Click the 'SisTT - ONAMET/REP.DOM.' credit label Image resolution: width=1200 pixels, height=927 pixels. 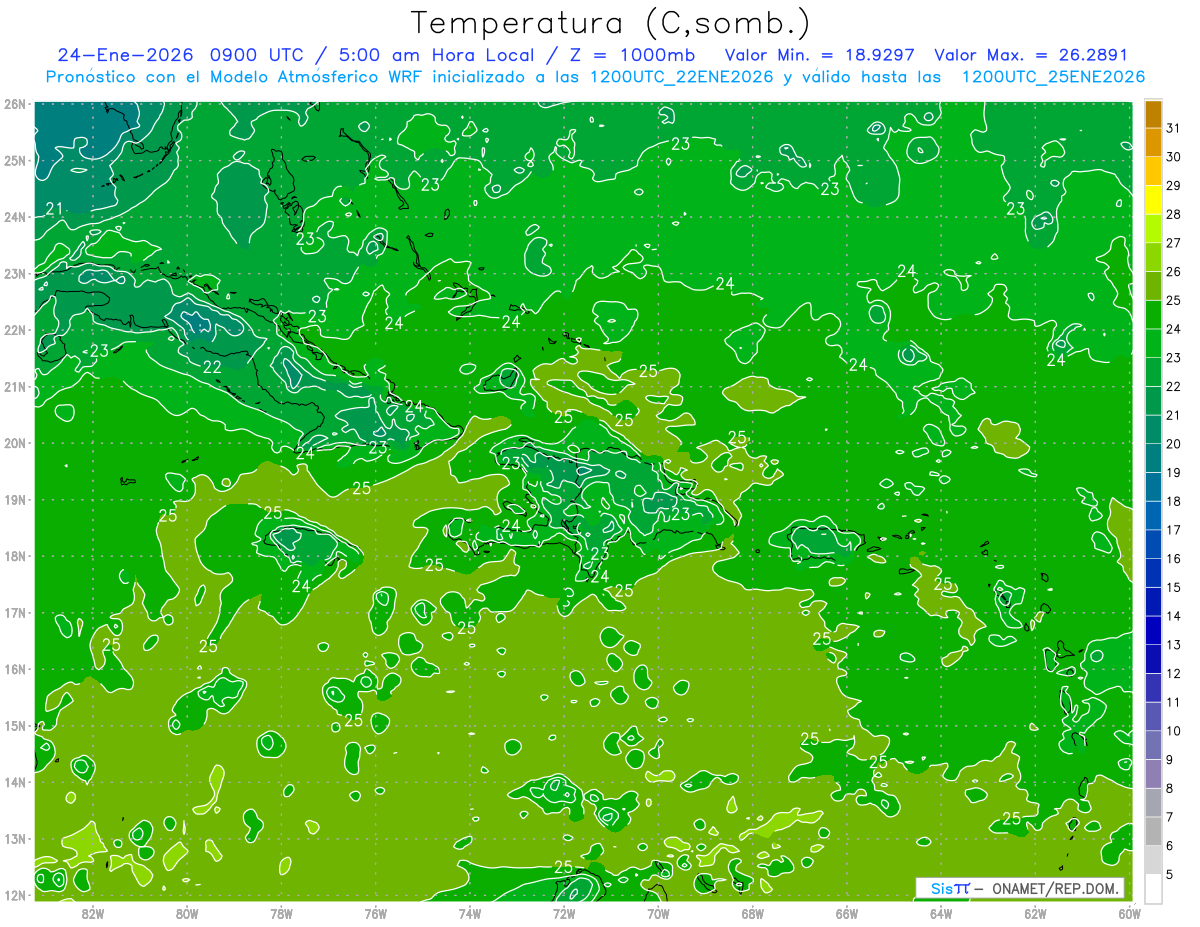(1019, 888)
